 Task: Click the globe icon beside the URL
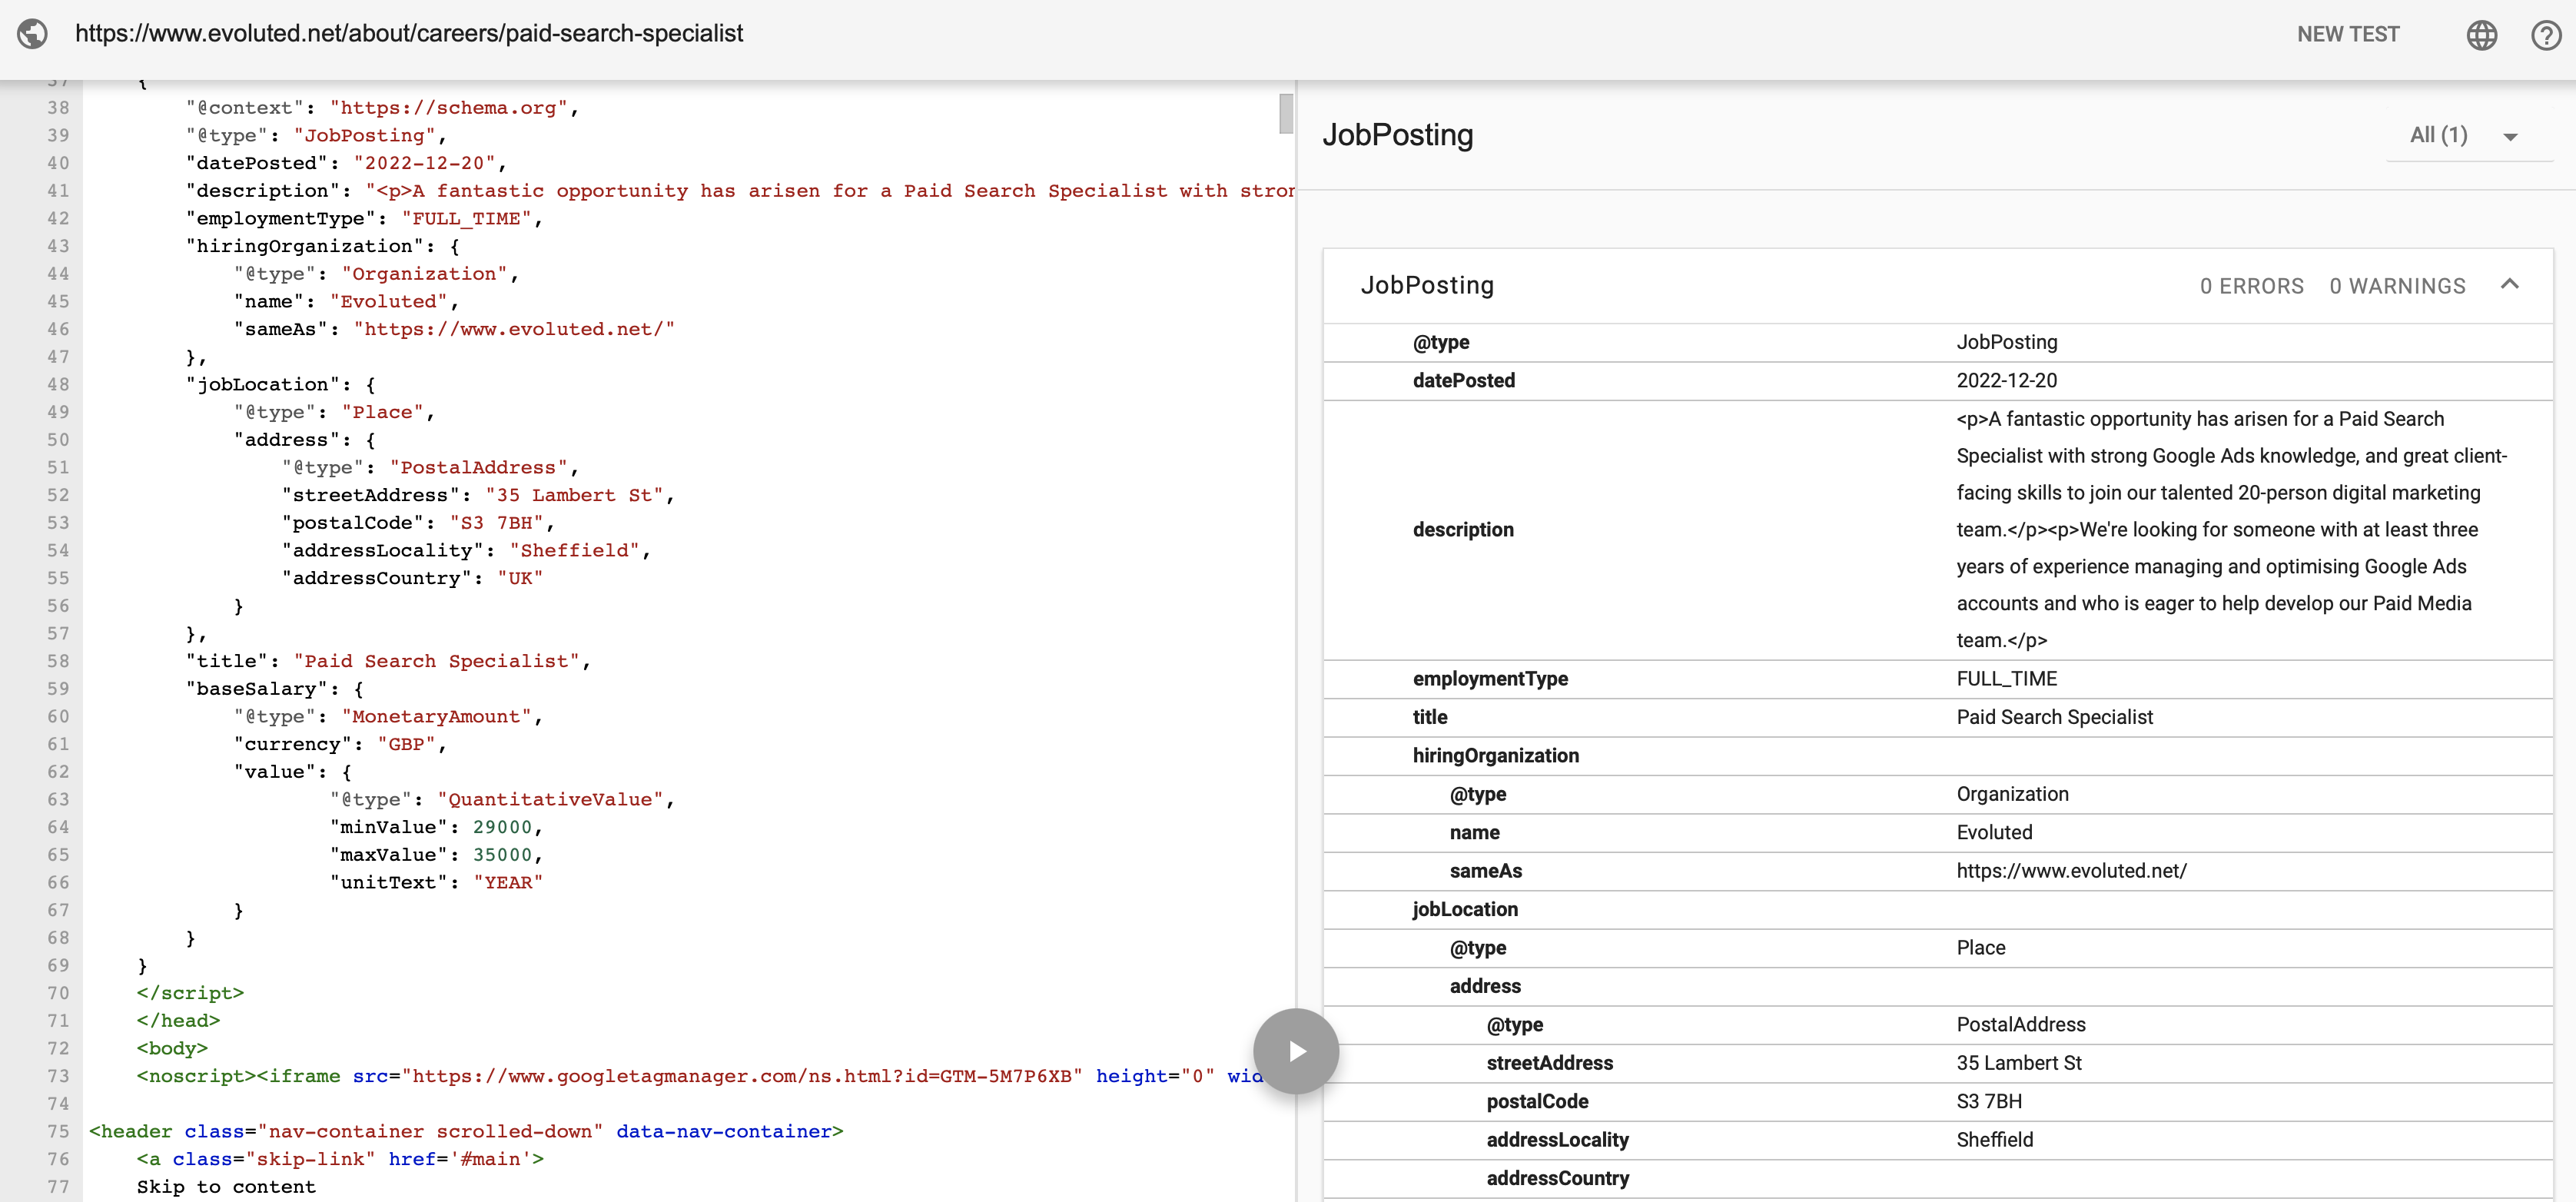click(x=33, y=34)
